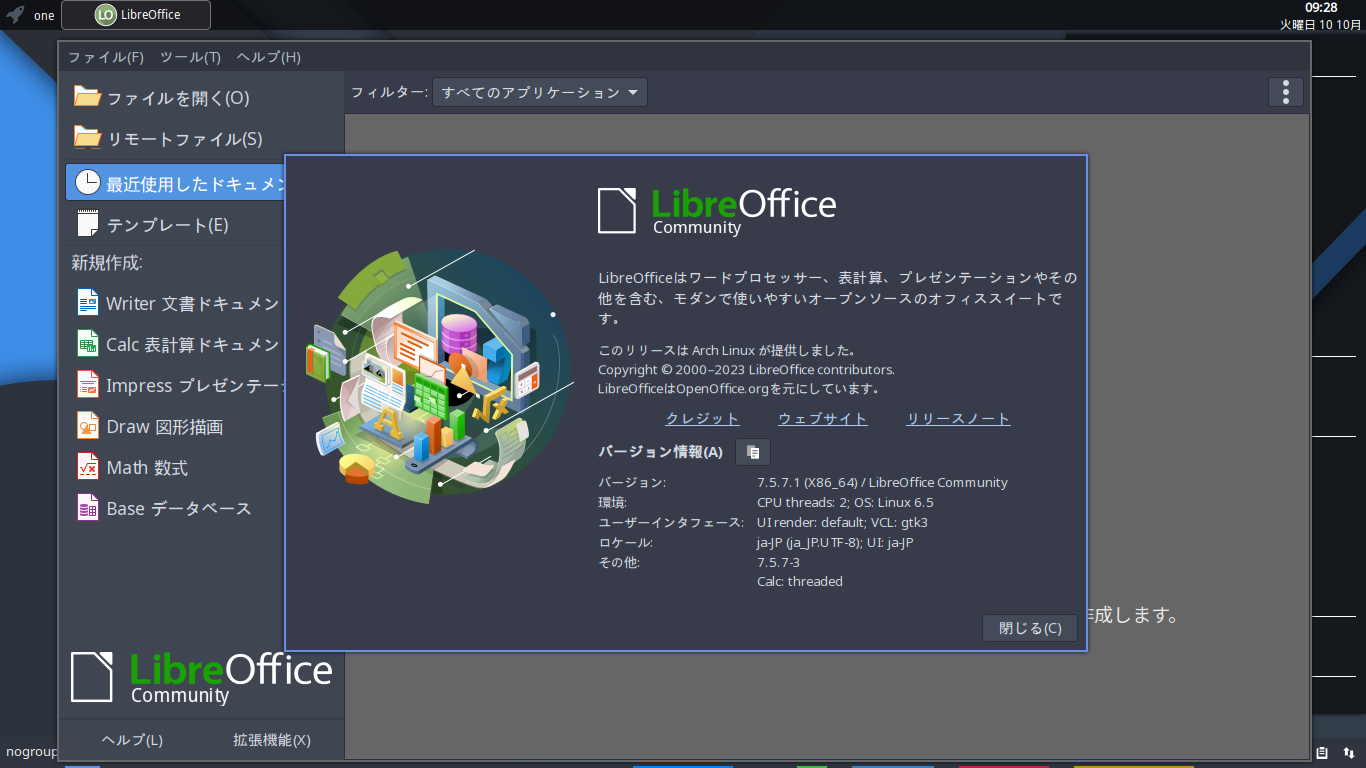Image resolution: width=1366 pixels, height=768 pixels.
Task: Click the date text 火曜日 10 10月
Action: pyautogui.click(x=1321, y=24)
